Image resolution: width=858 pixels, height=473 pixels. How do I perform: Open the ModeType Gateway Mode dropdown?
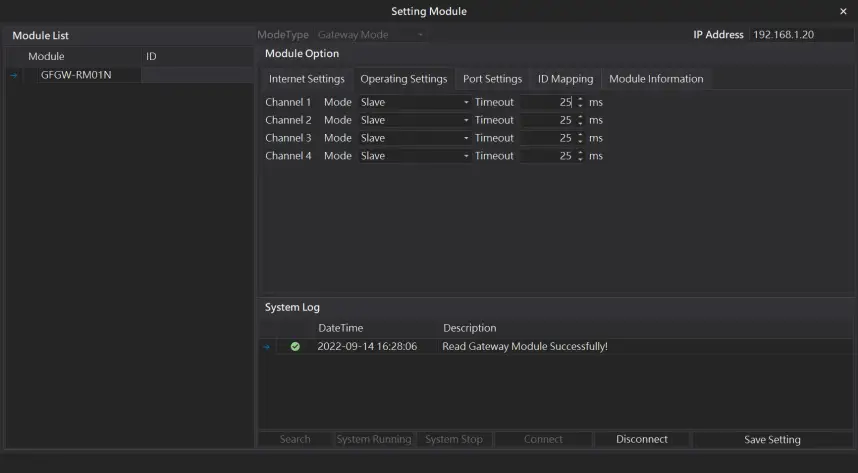click(x=371, y=34)
